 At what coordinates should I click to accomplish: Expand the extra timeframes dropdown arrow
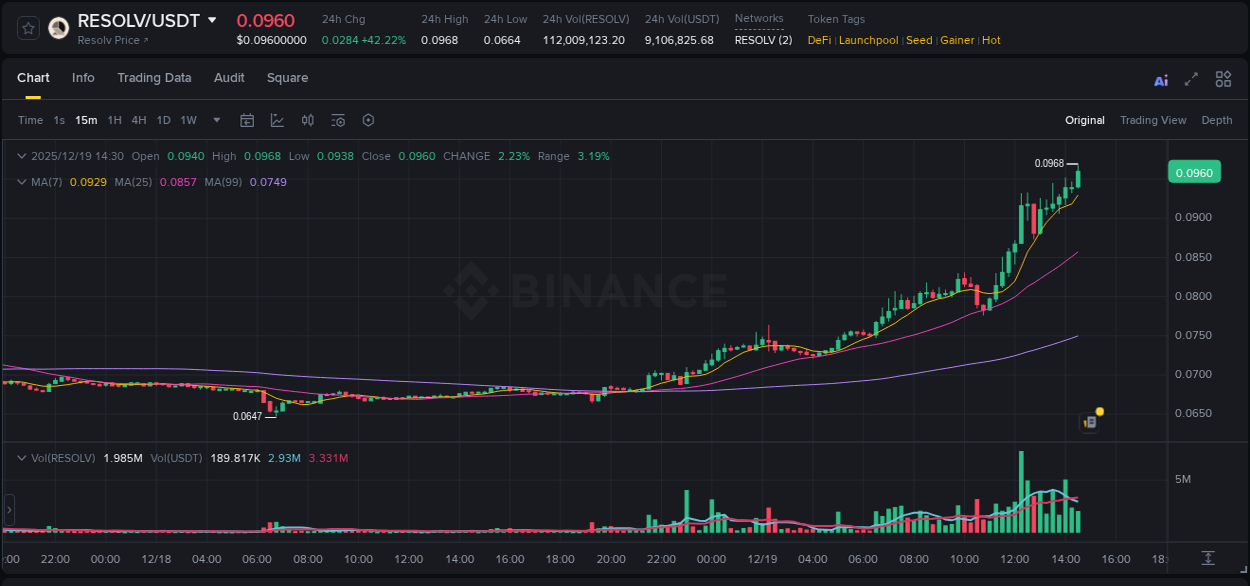(x=215, y=120)
